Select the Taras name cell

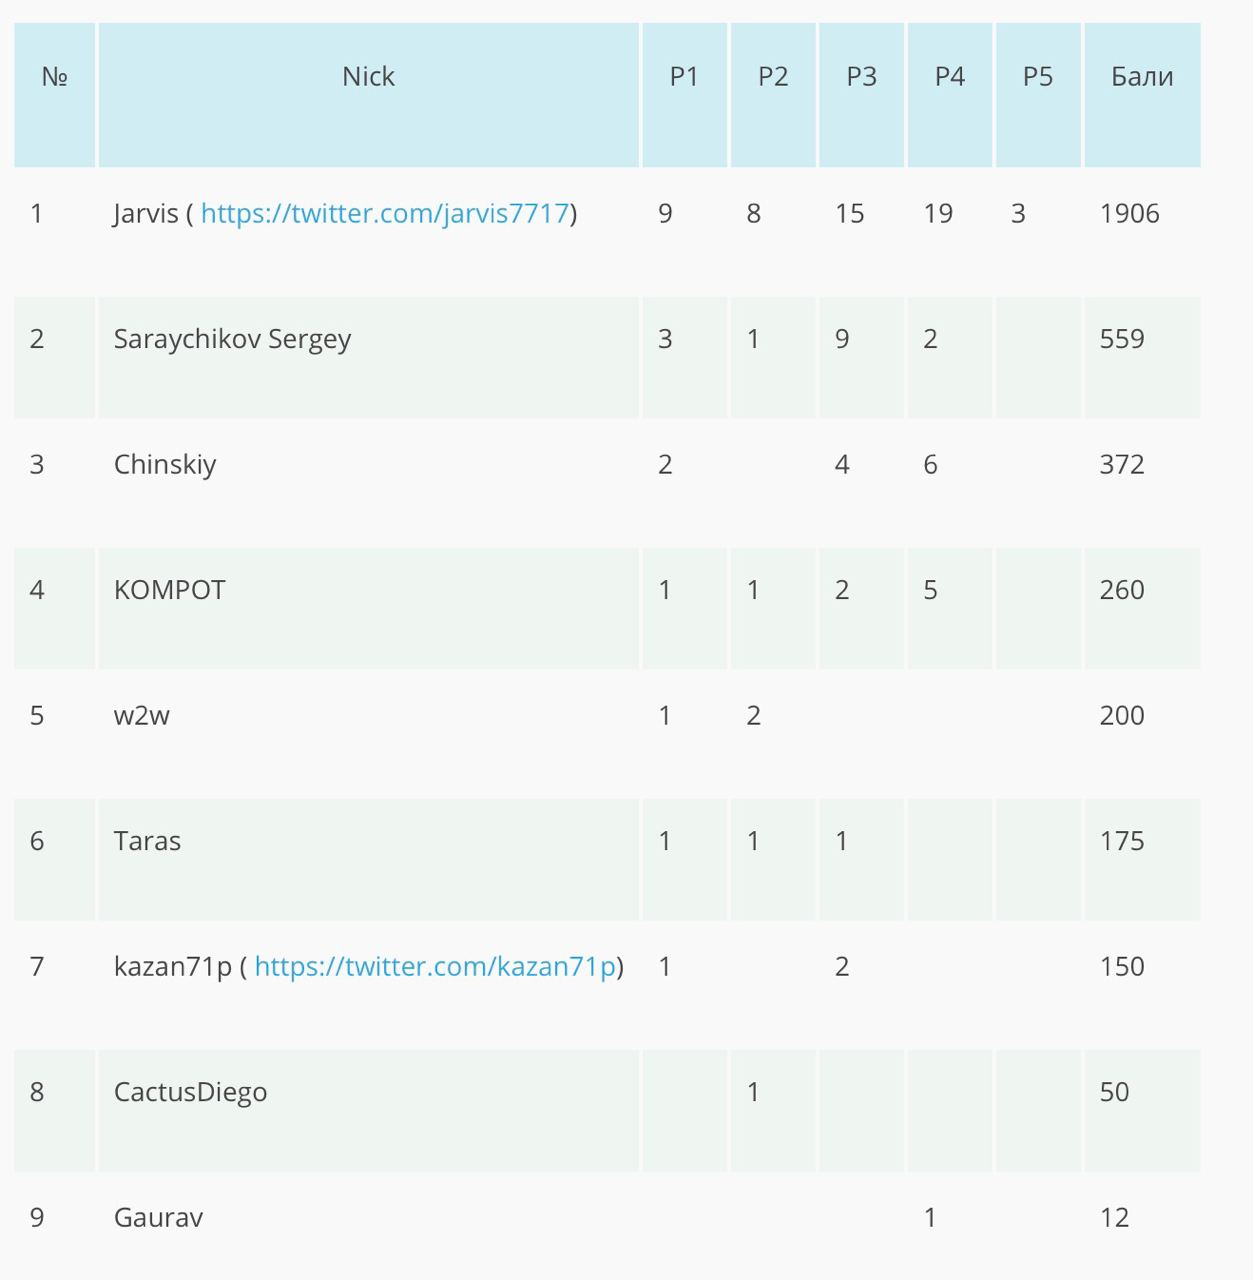[368, 859]
